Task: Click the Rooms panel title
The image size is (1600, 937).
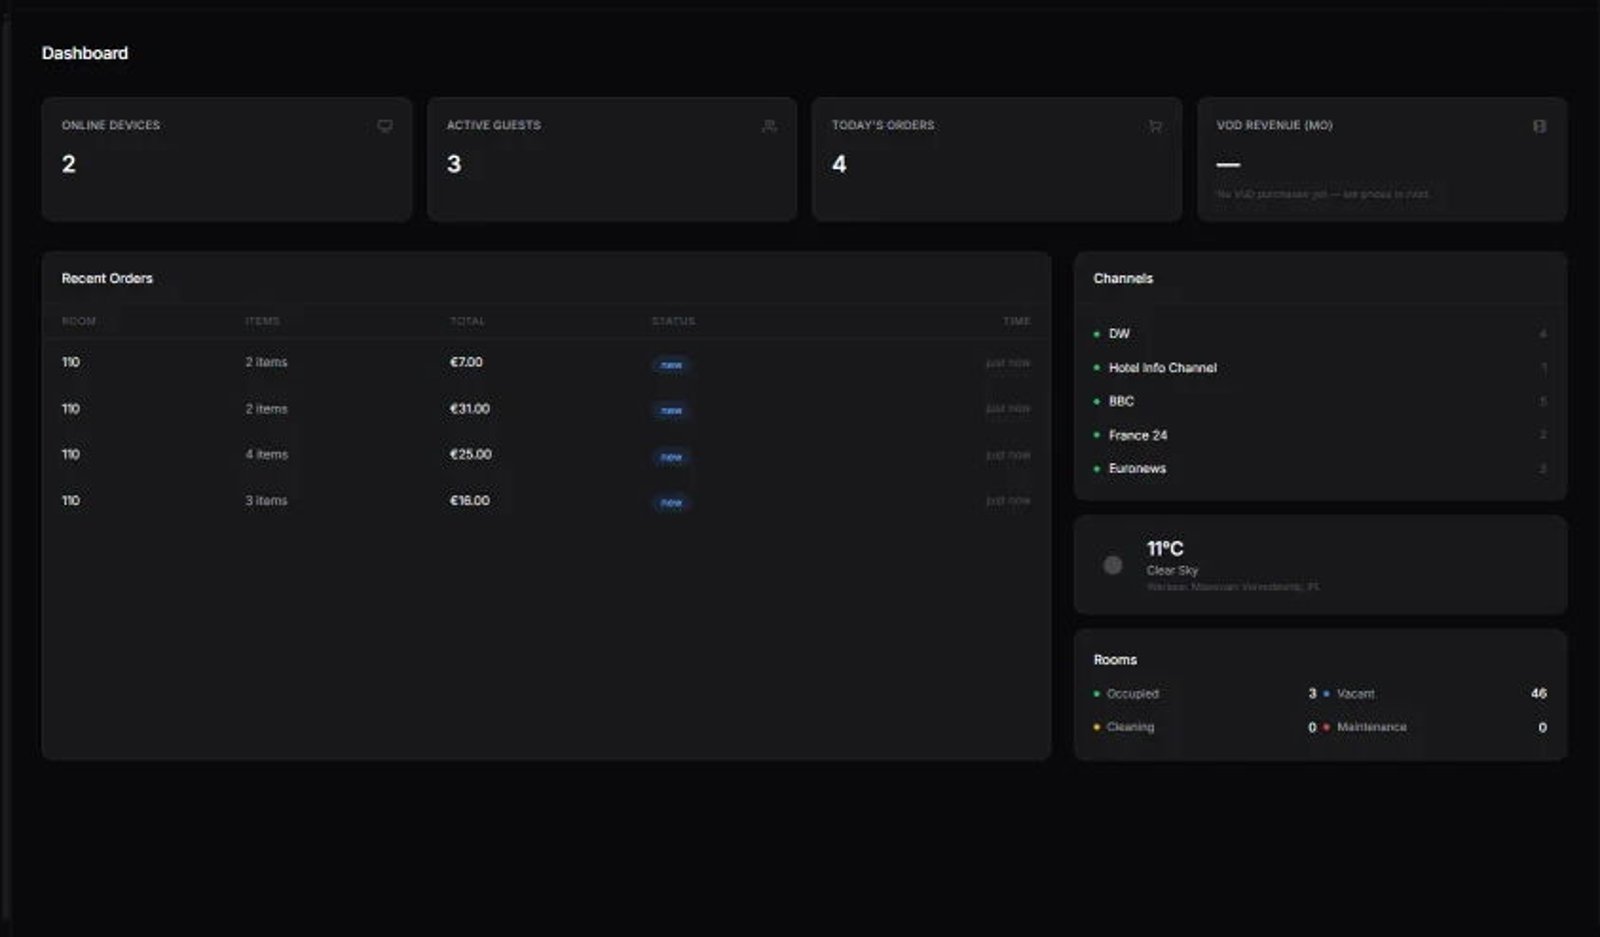Action: [1115, 660]
